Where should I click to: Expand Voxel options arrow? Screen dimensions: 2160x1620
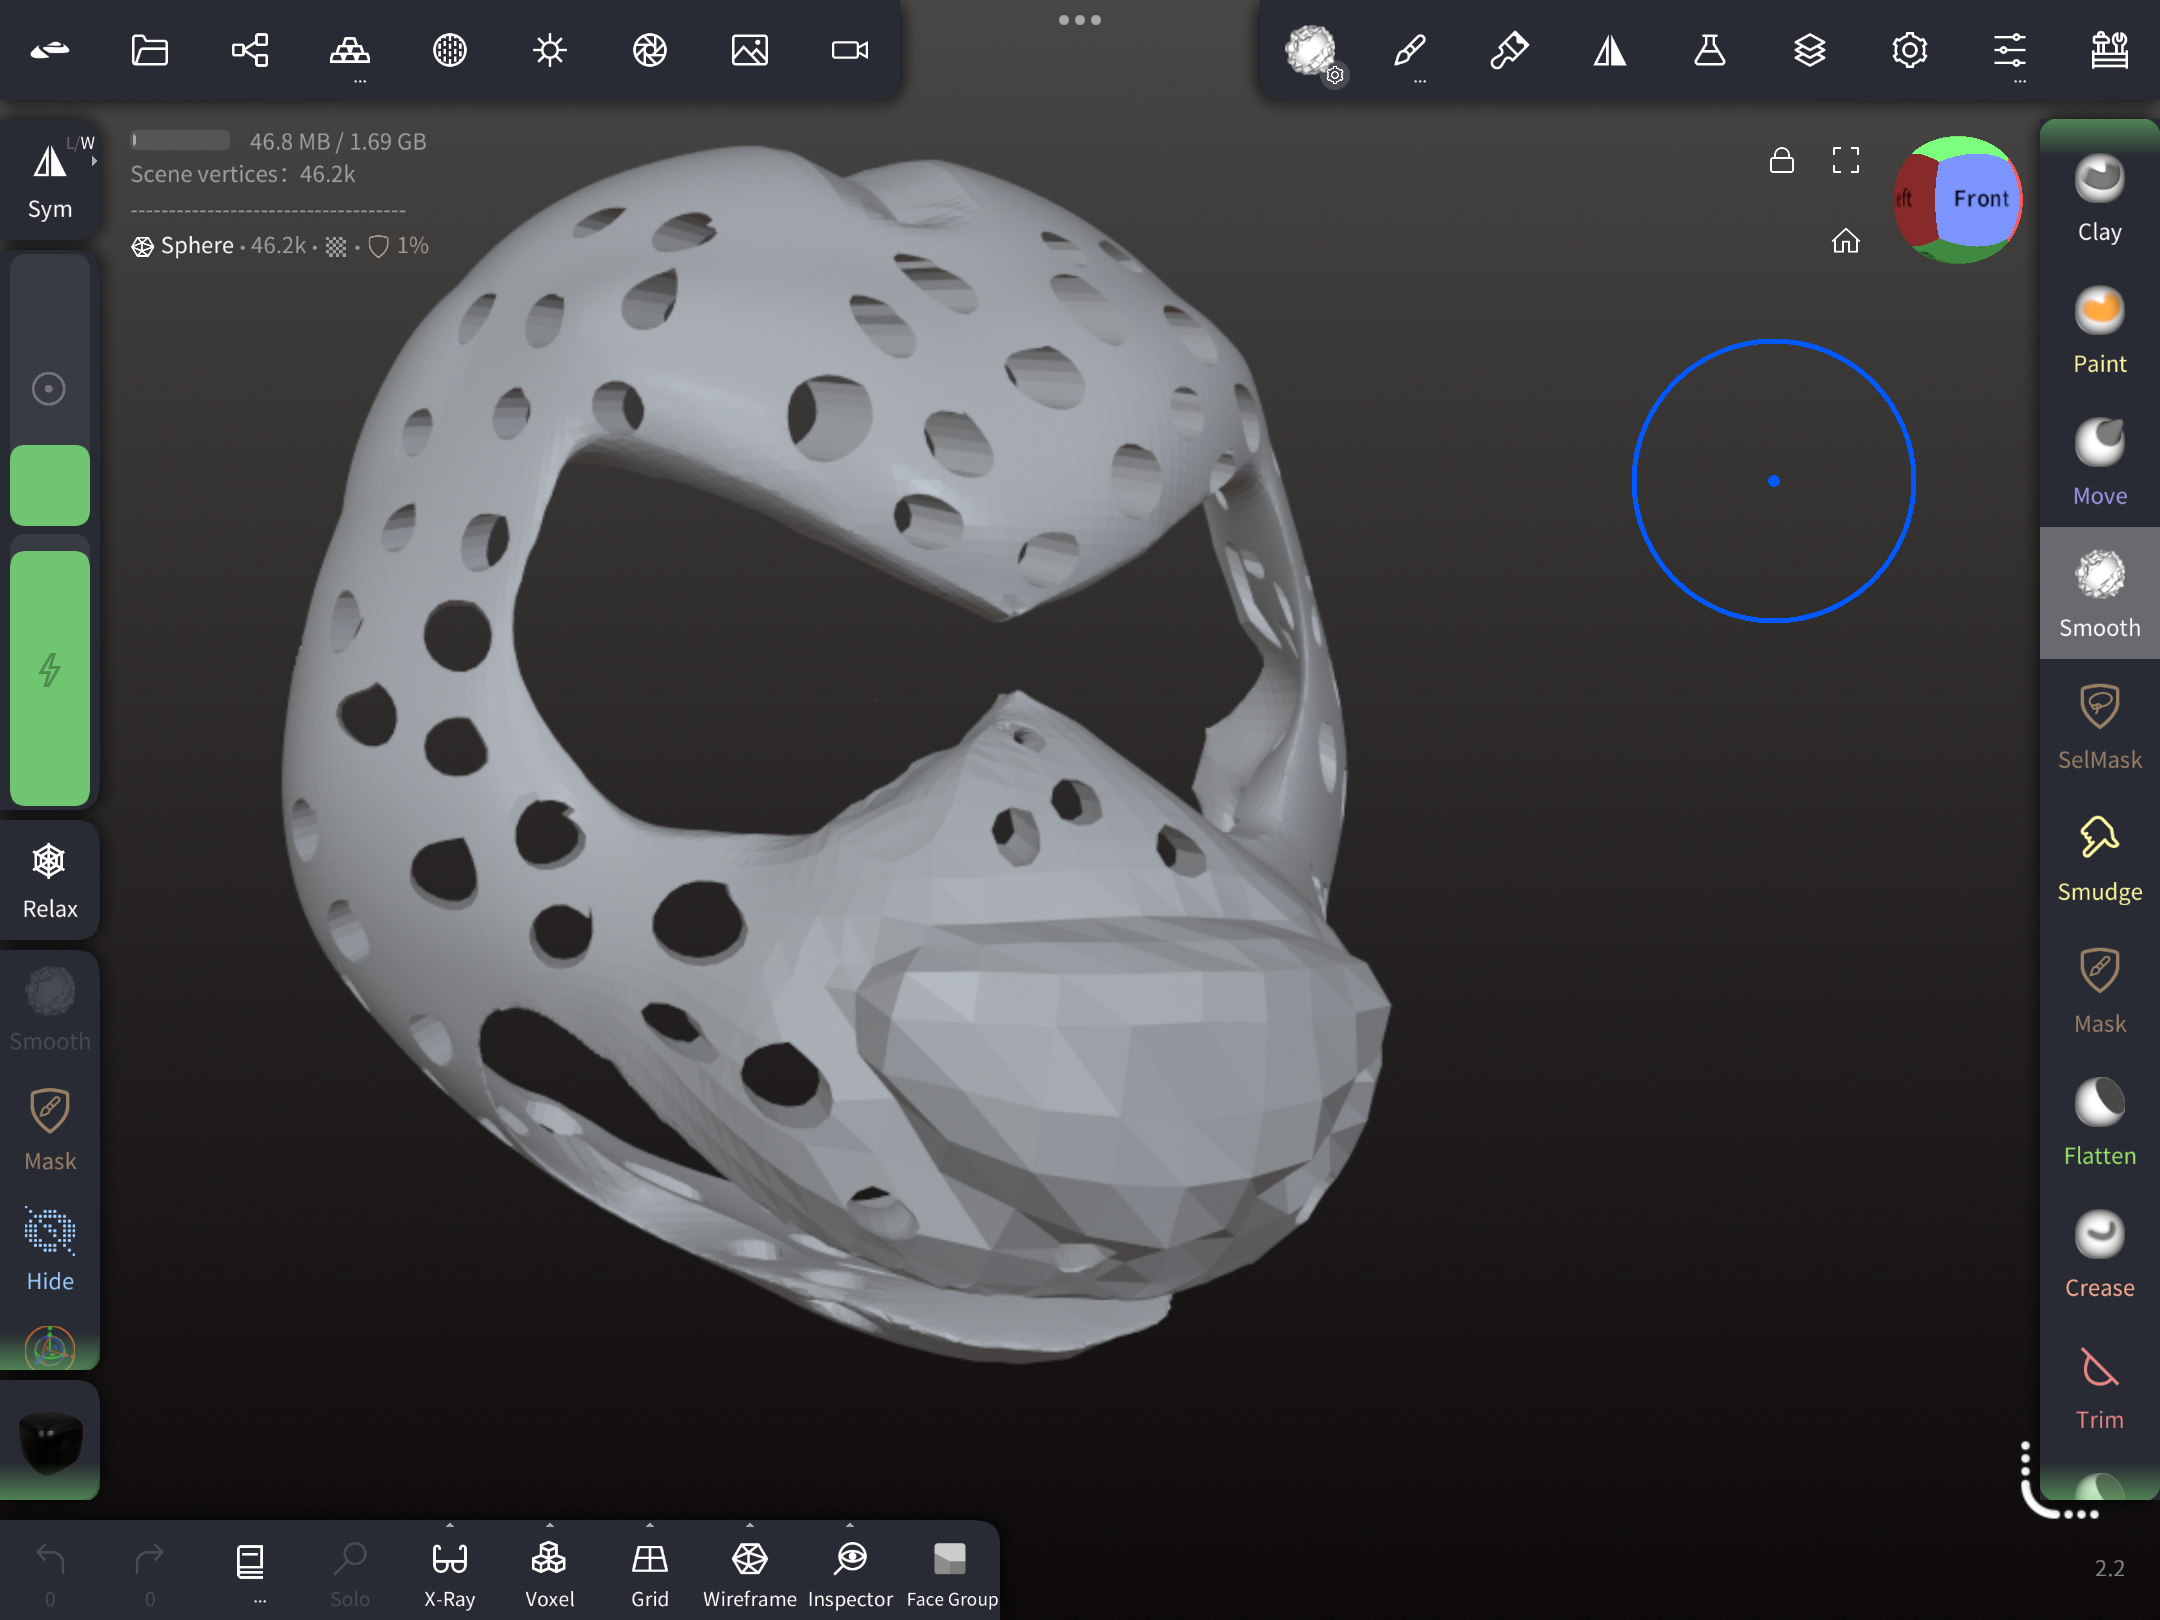click(550, 1525)
